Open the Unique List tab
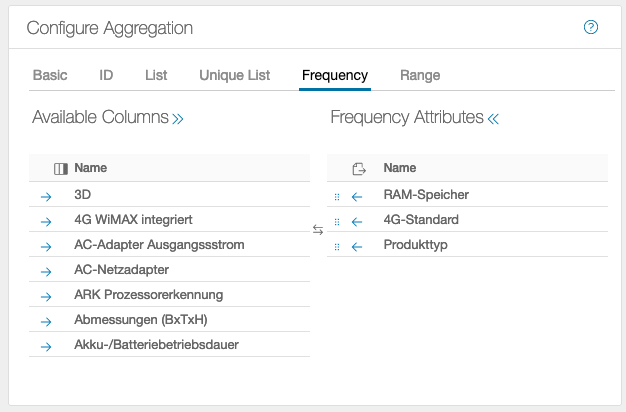This screenshot has height=412, width=626. [234, 75]
